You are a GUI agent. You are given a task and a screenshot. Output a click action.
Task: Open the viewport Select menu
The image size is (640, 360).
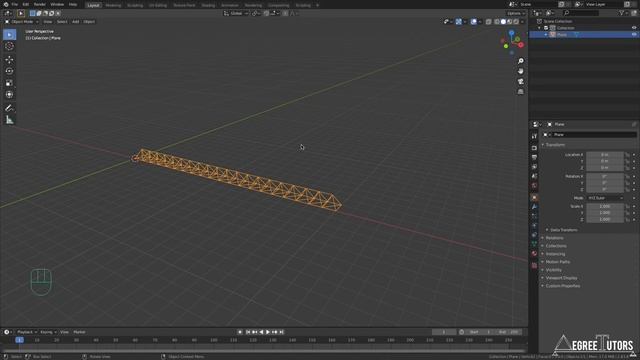pos(62,22)
